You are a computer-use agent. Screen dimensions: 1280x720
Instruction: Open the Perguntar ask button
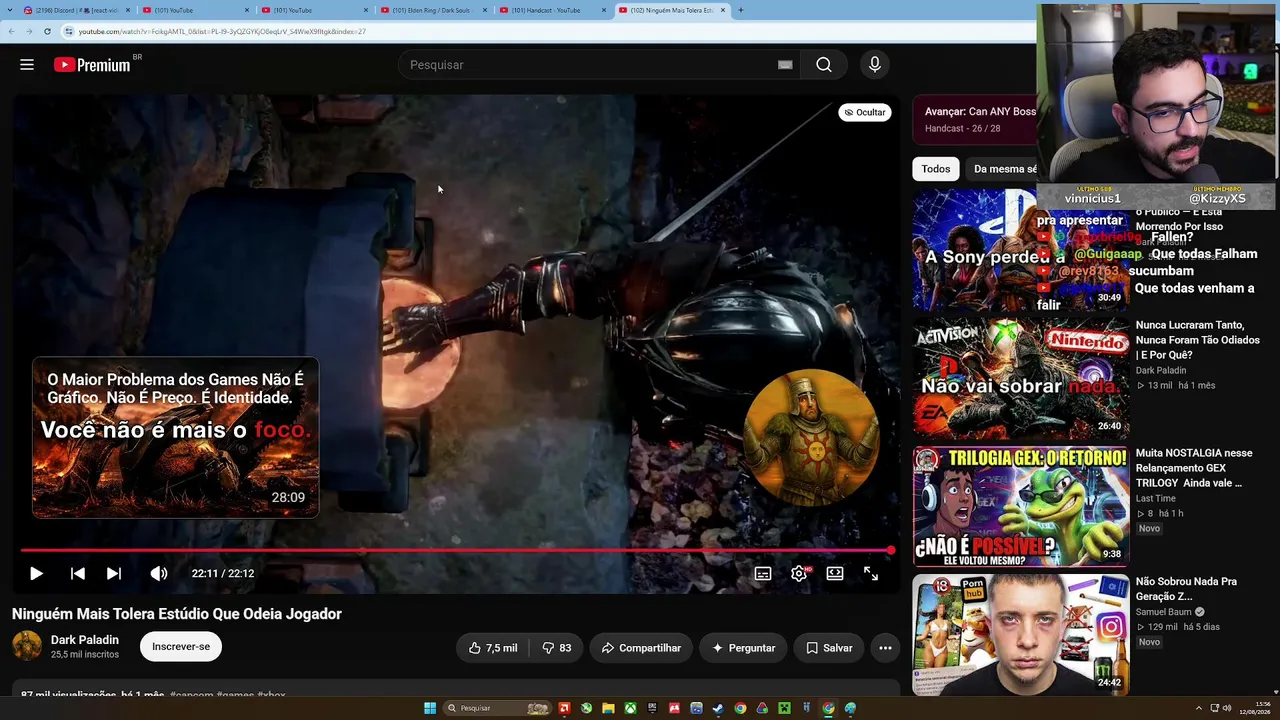tap(743, 648)
